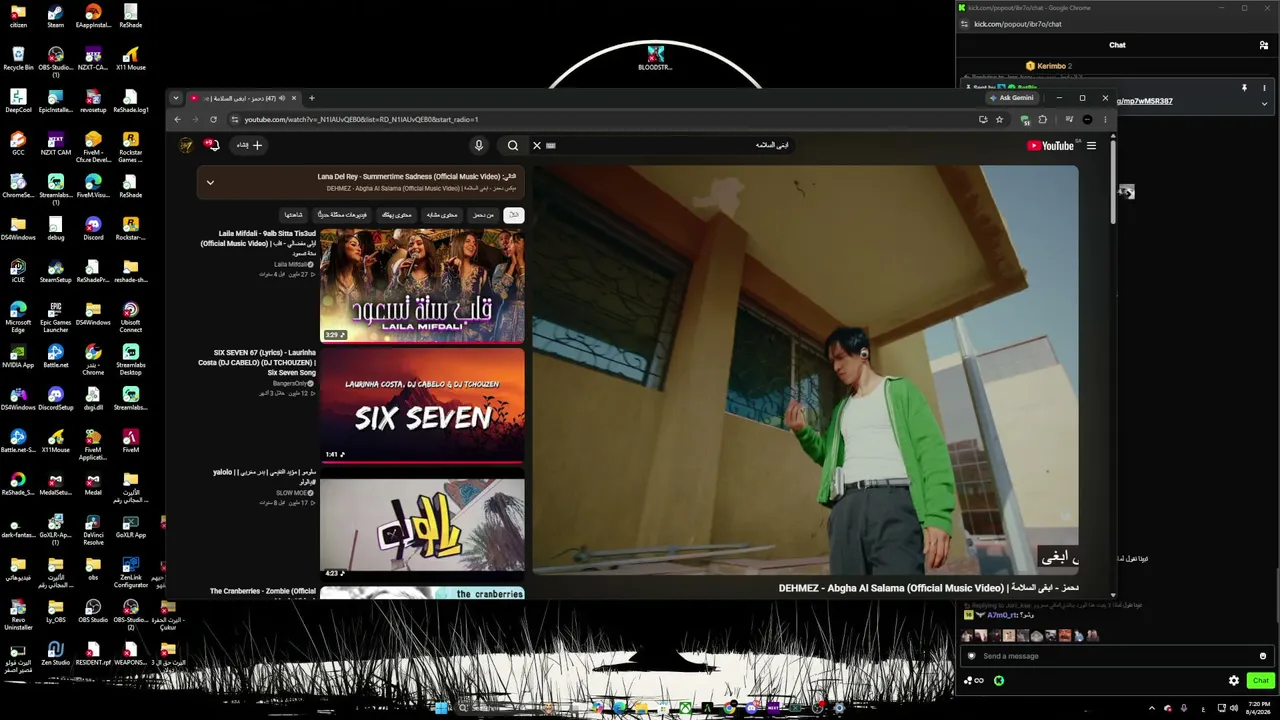Image resolution: width=1280 pixels, height=720 pixels.
Task: Open the emote picker in Kick chat
Action: click(1263, 656)
